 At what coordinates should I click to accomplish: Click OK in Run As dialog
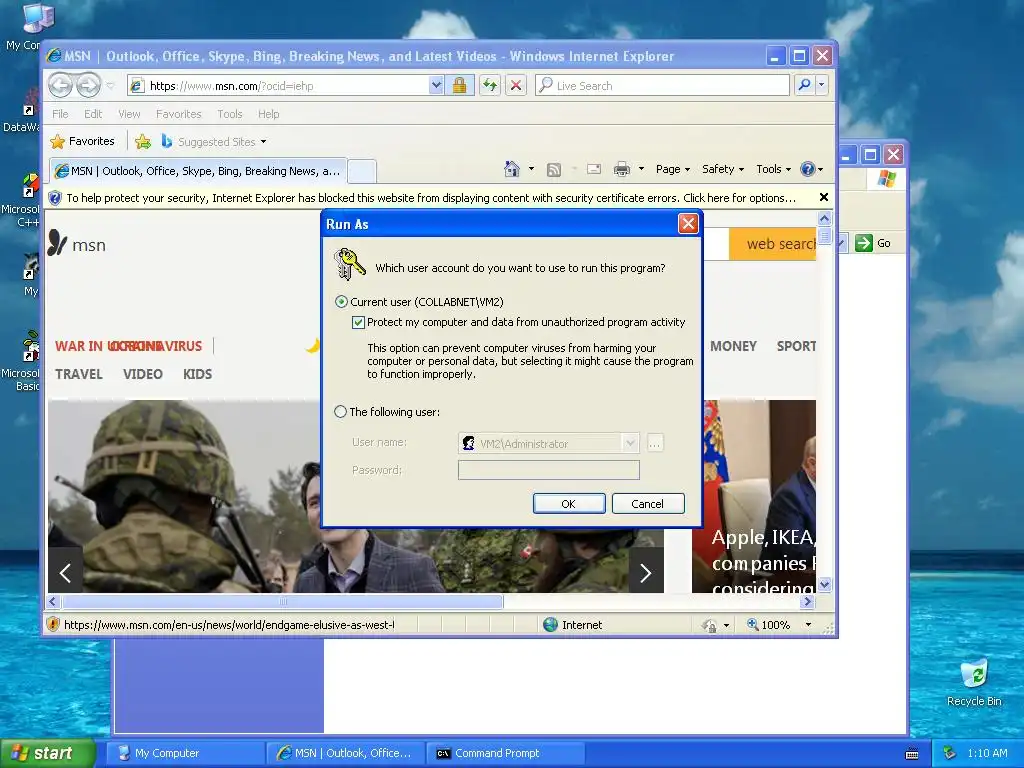pos(569,504)
